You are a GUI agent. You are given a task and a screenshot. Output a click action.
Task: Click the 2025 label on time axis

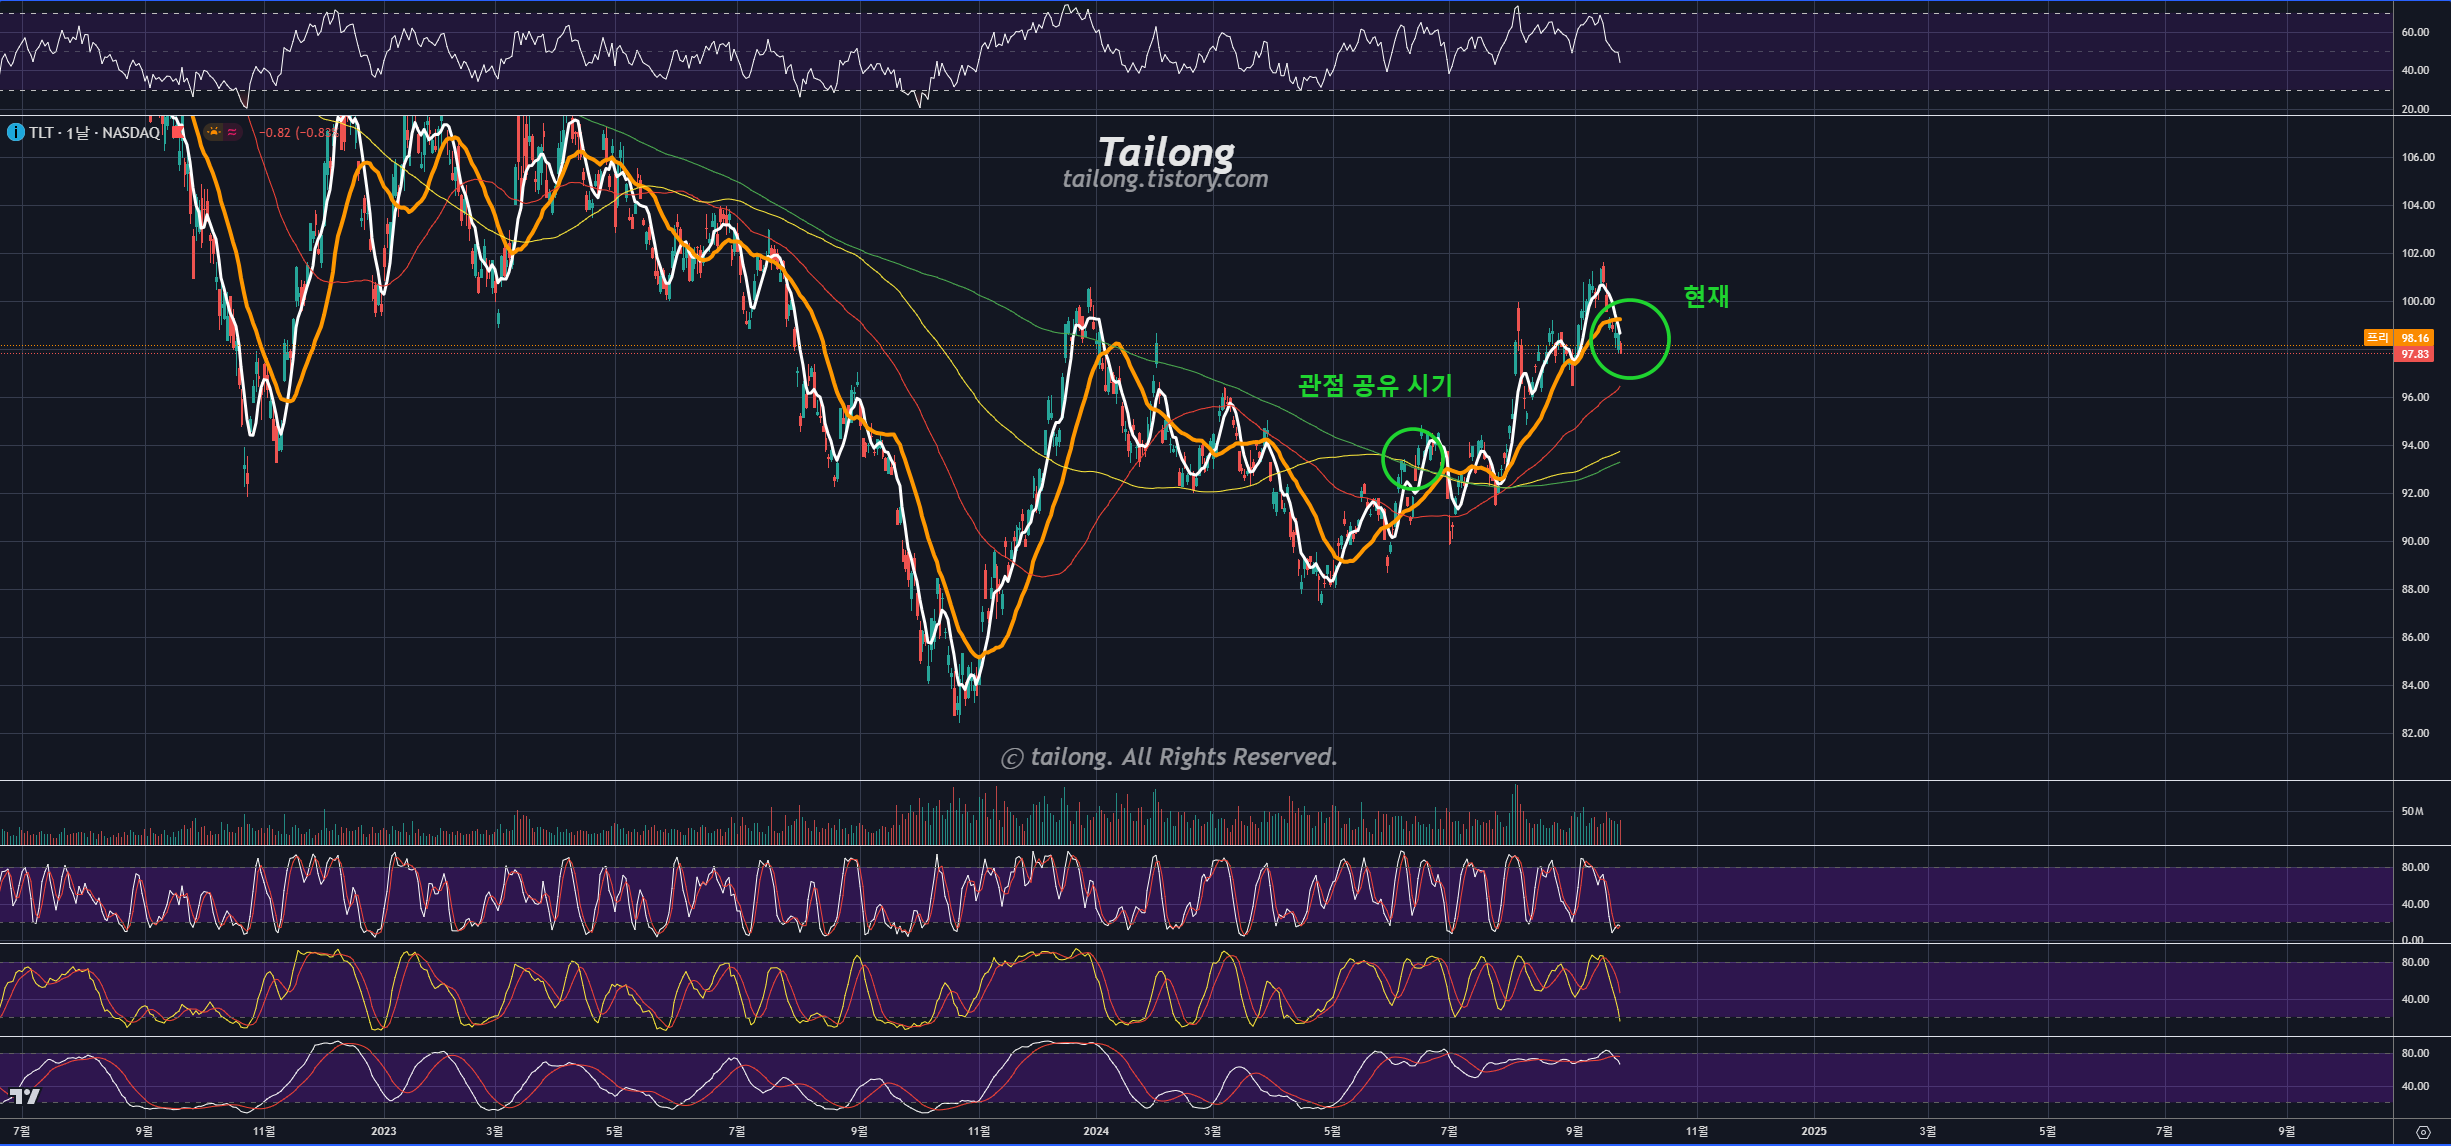(1813, 1131)
